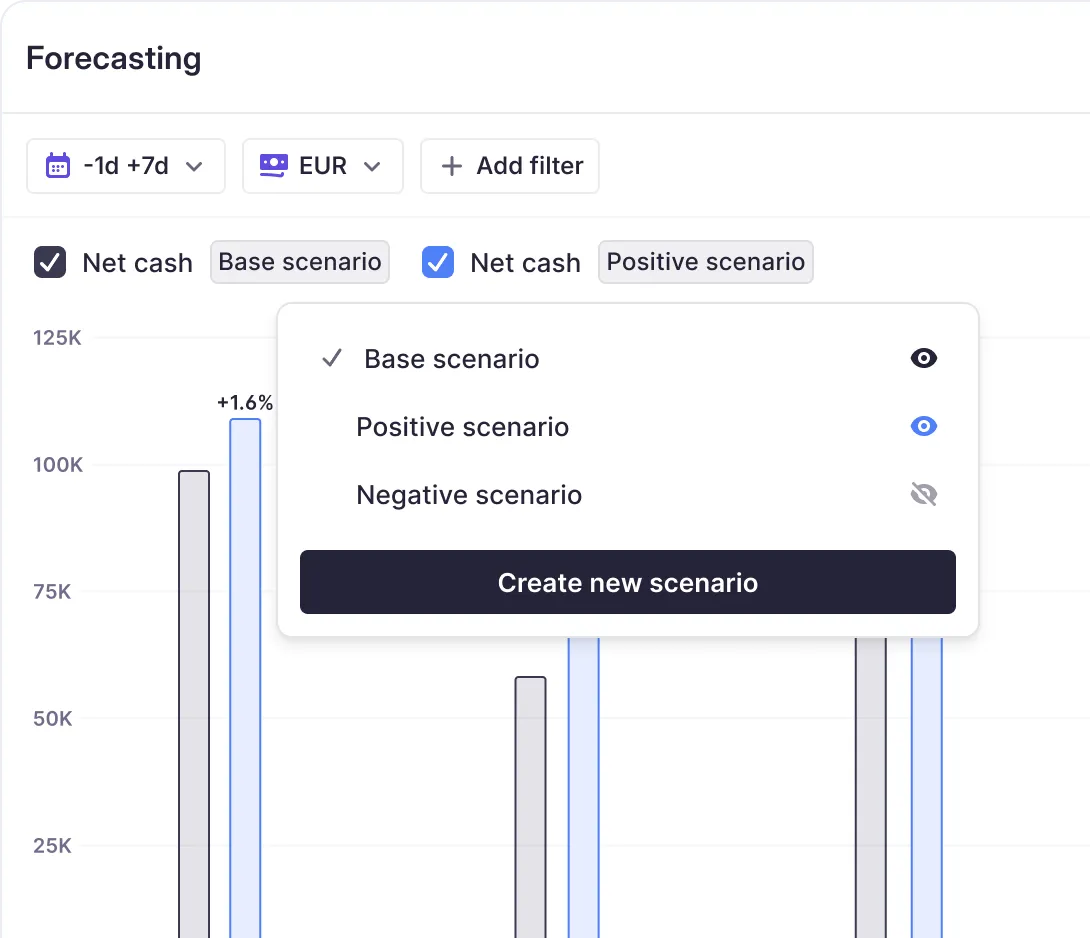Choose Negative scenario in the list
The width and height of the screenshot is (1090, 938).
coord(469,495)
